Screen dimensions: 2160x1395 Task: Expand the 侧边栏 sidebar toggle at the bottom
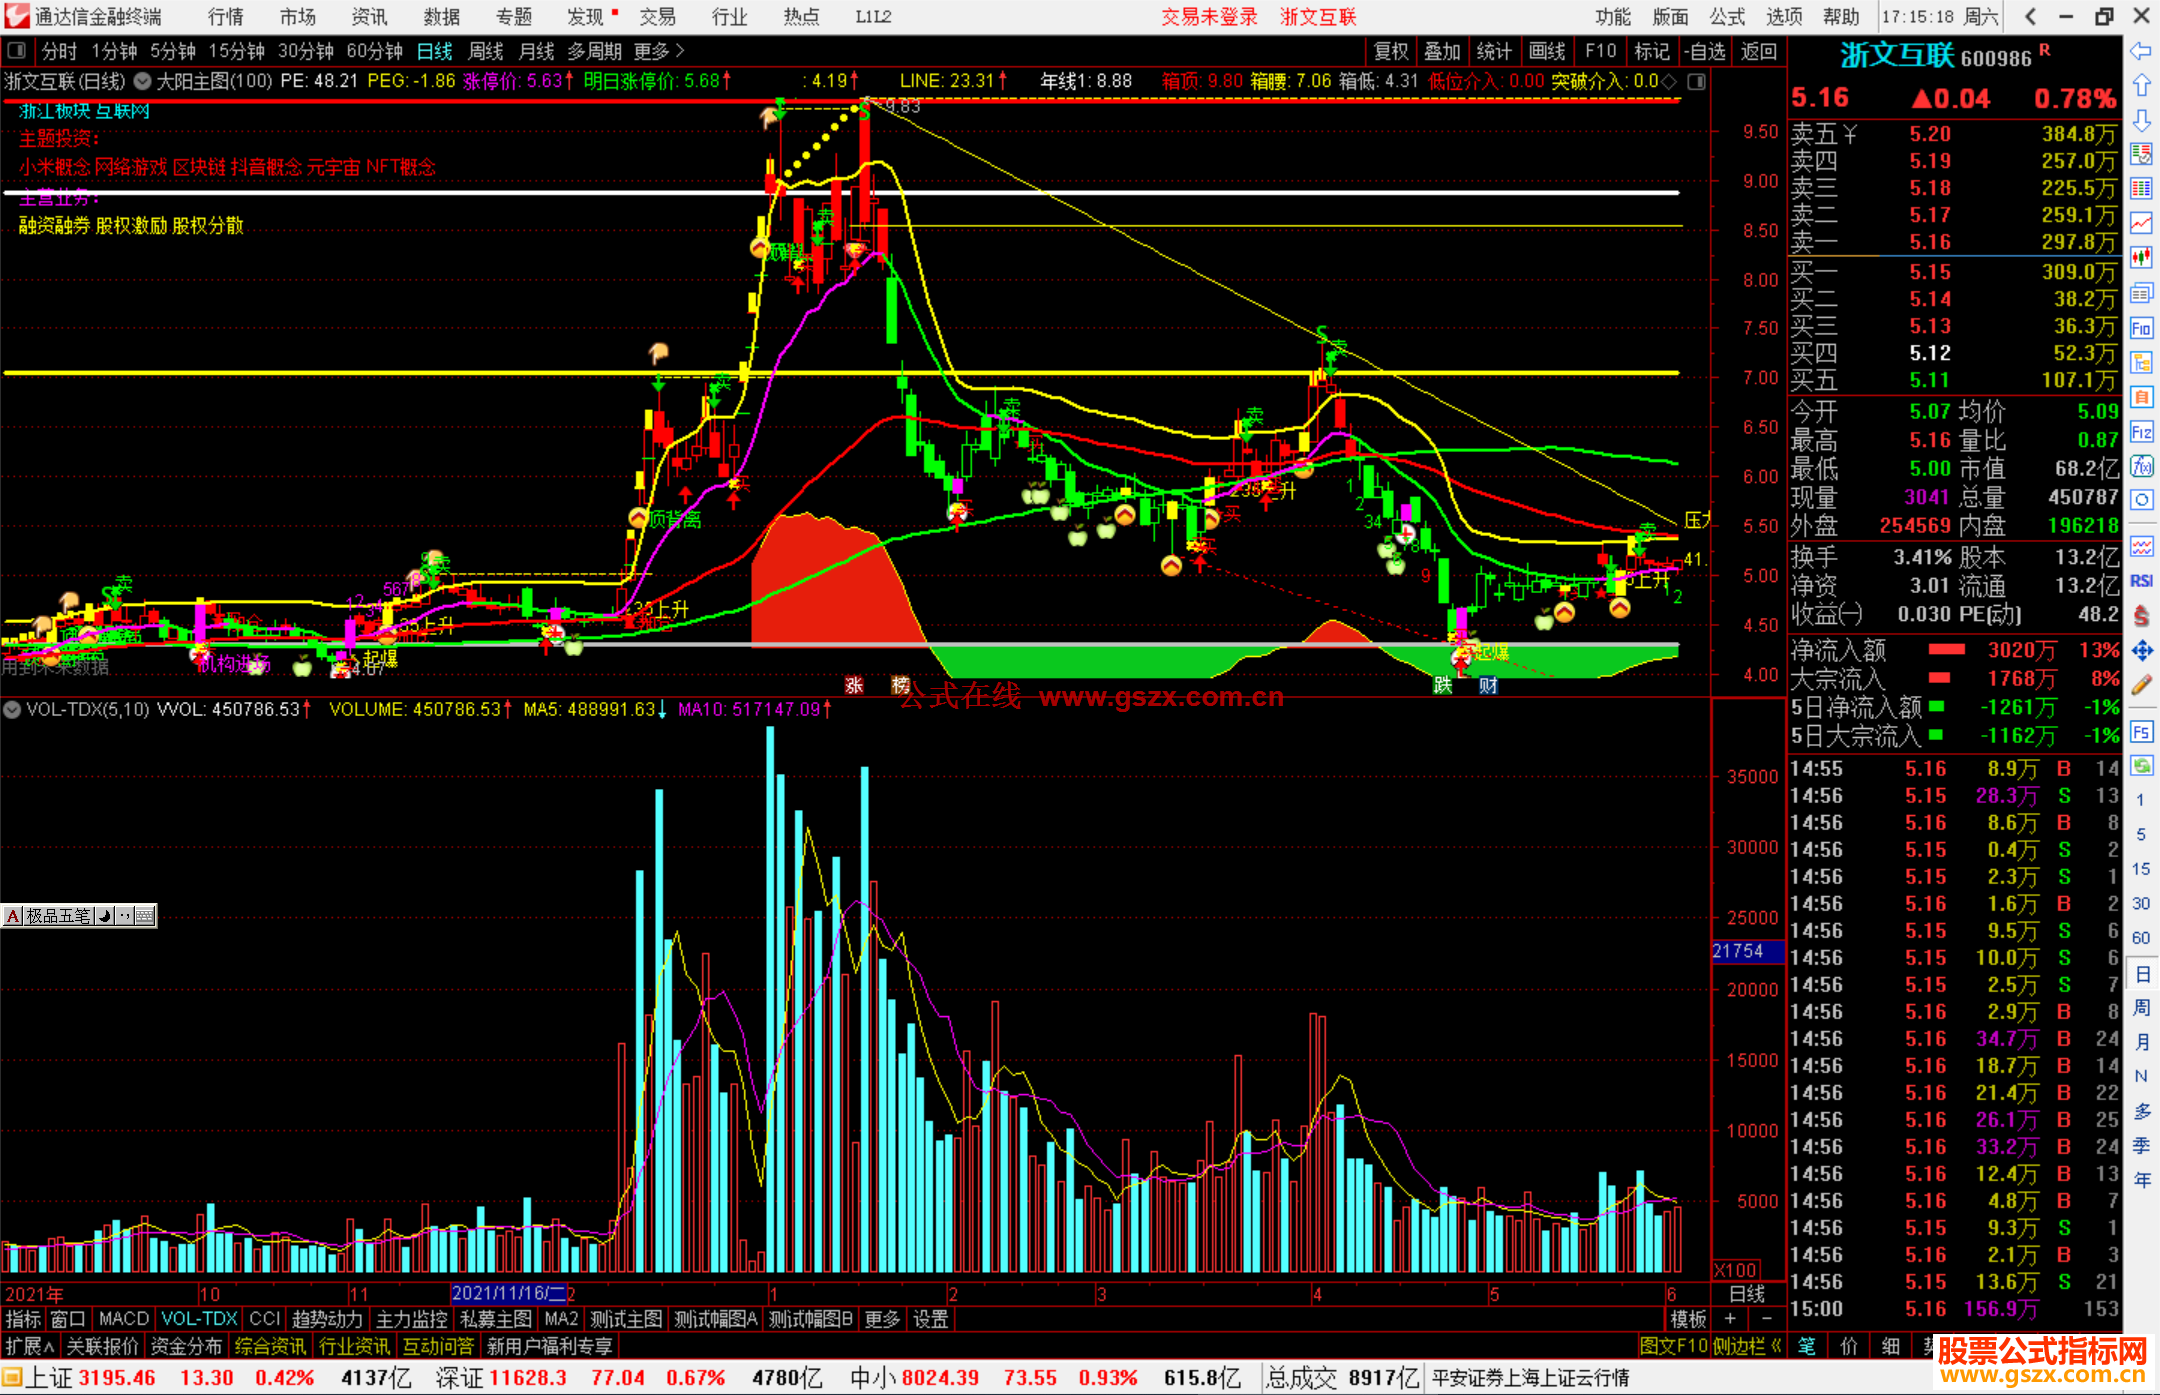pyautogui.click(x=1747, y=1346)
